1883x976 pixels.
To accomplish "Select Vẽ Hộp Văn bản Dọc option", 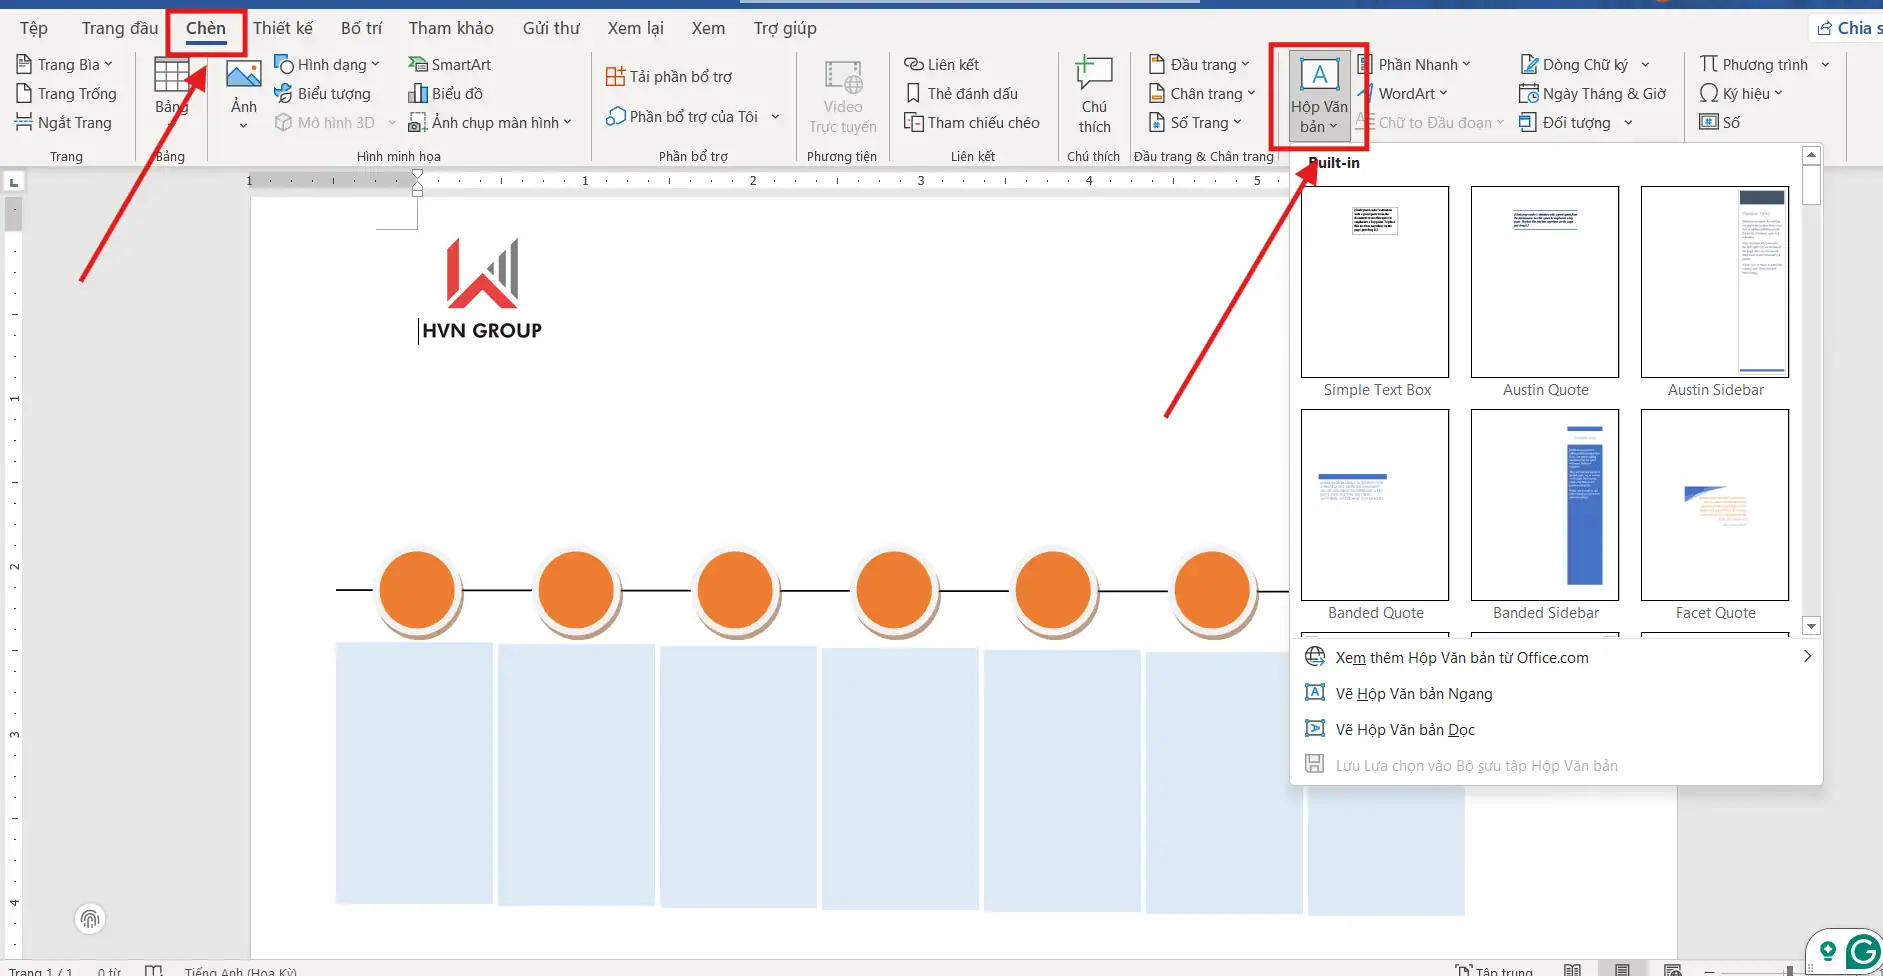I will (1404, 730).
